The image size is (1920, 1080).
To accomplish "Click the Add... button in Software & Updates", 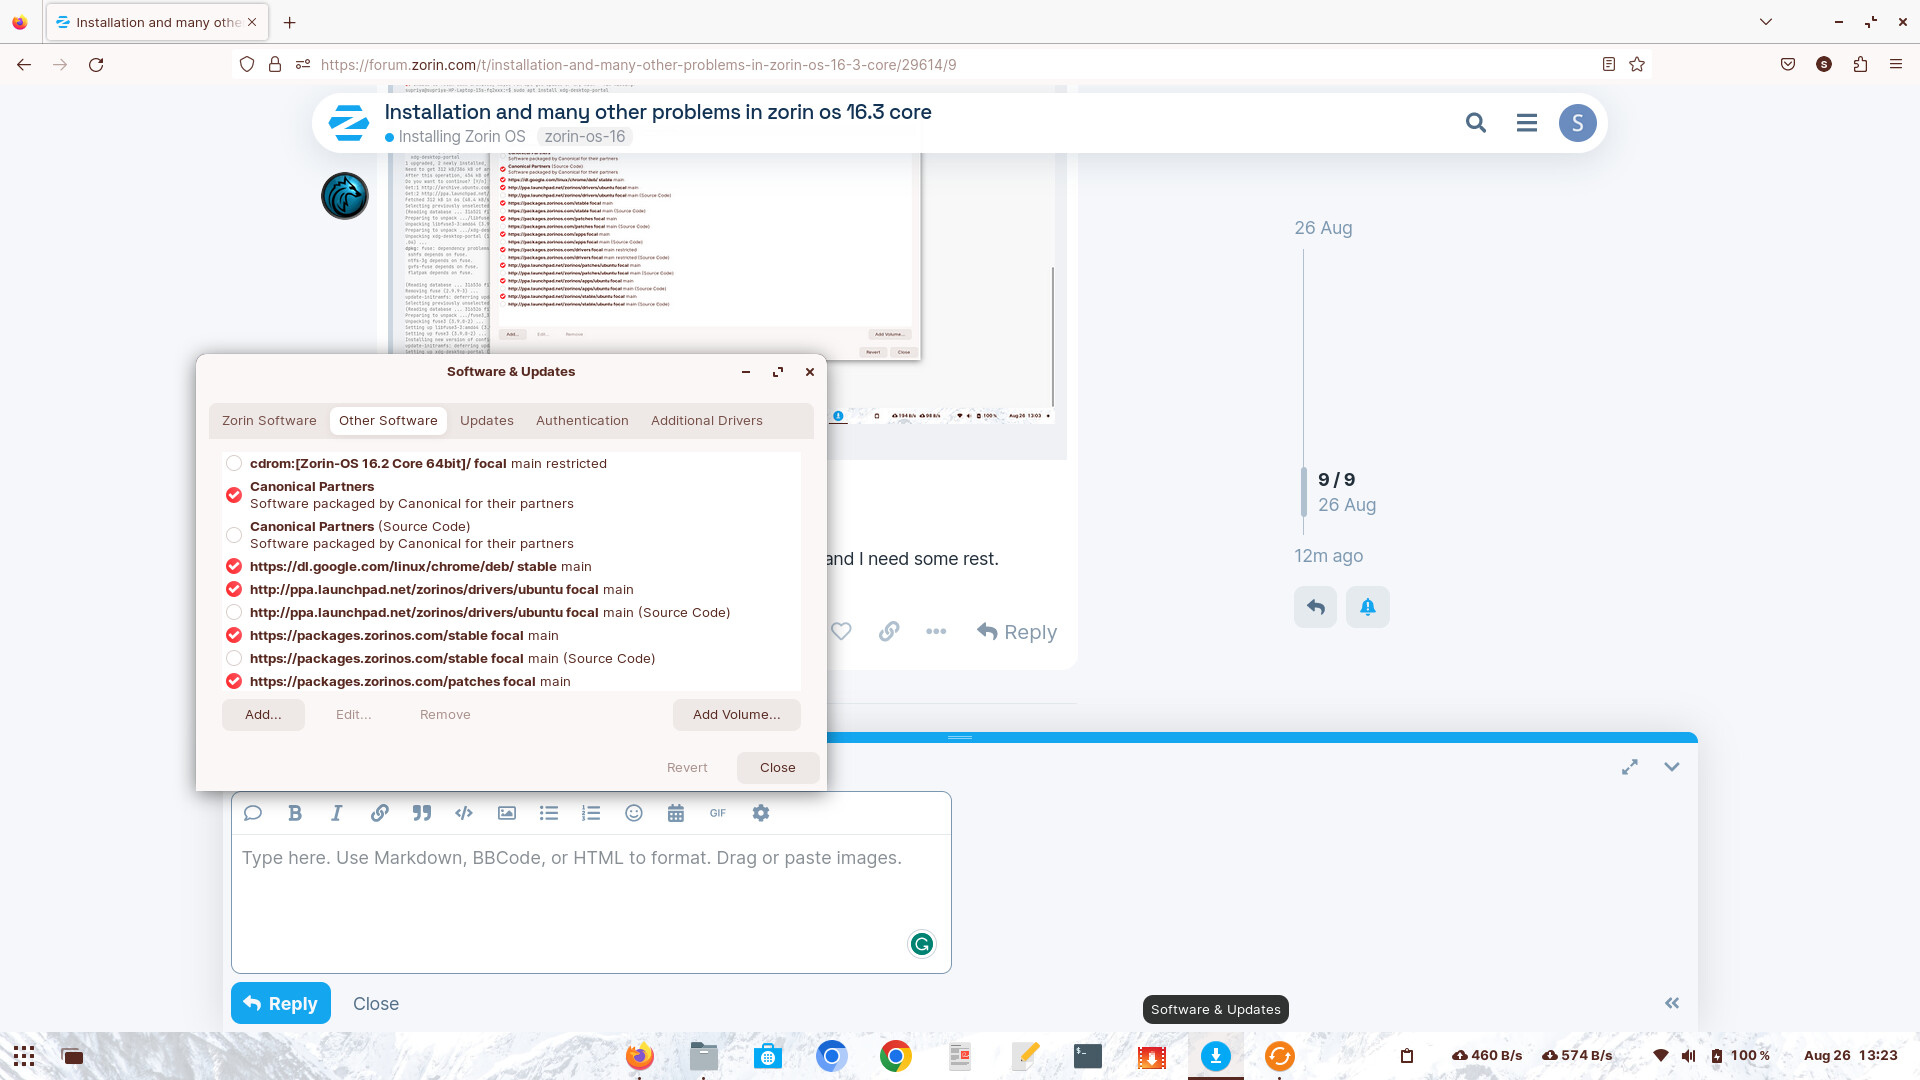I will coord(263,714).
